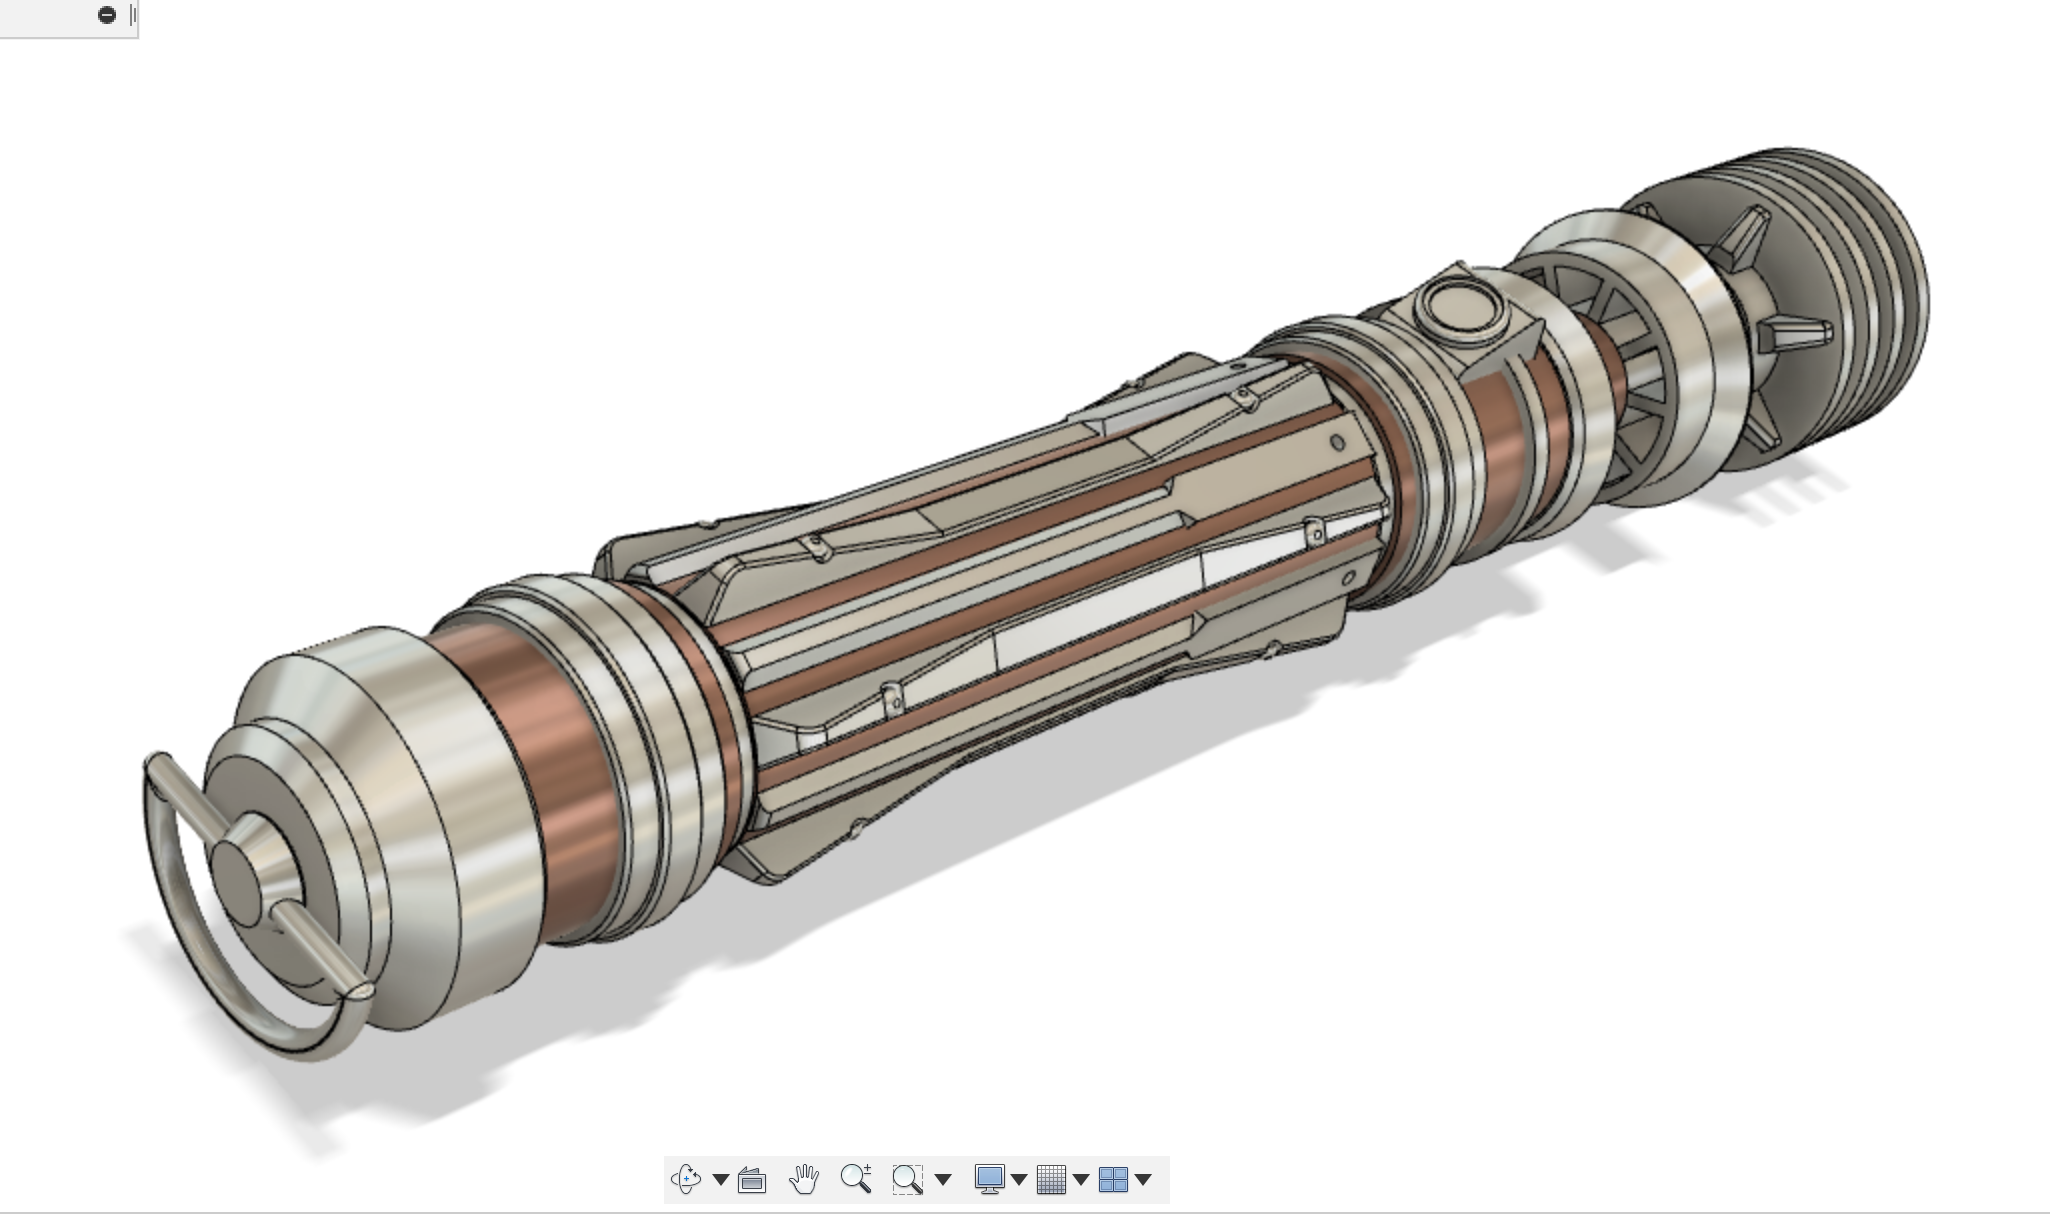Select the Orbit tool
This screenshot has width=2050, height=1214.
point(686,1180)
